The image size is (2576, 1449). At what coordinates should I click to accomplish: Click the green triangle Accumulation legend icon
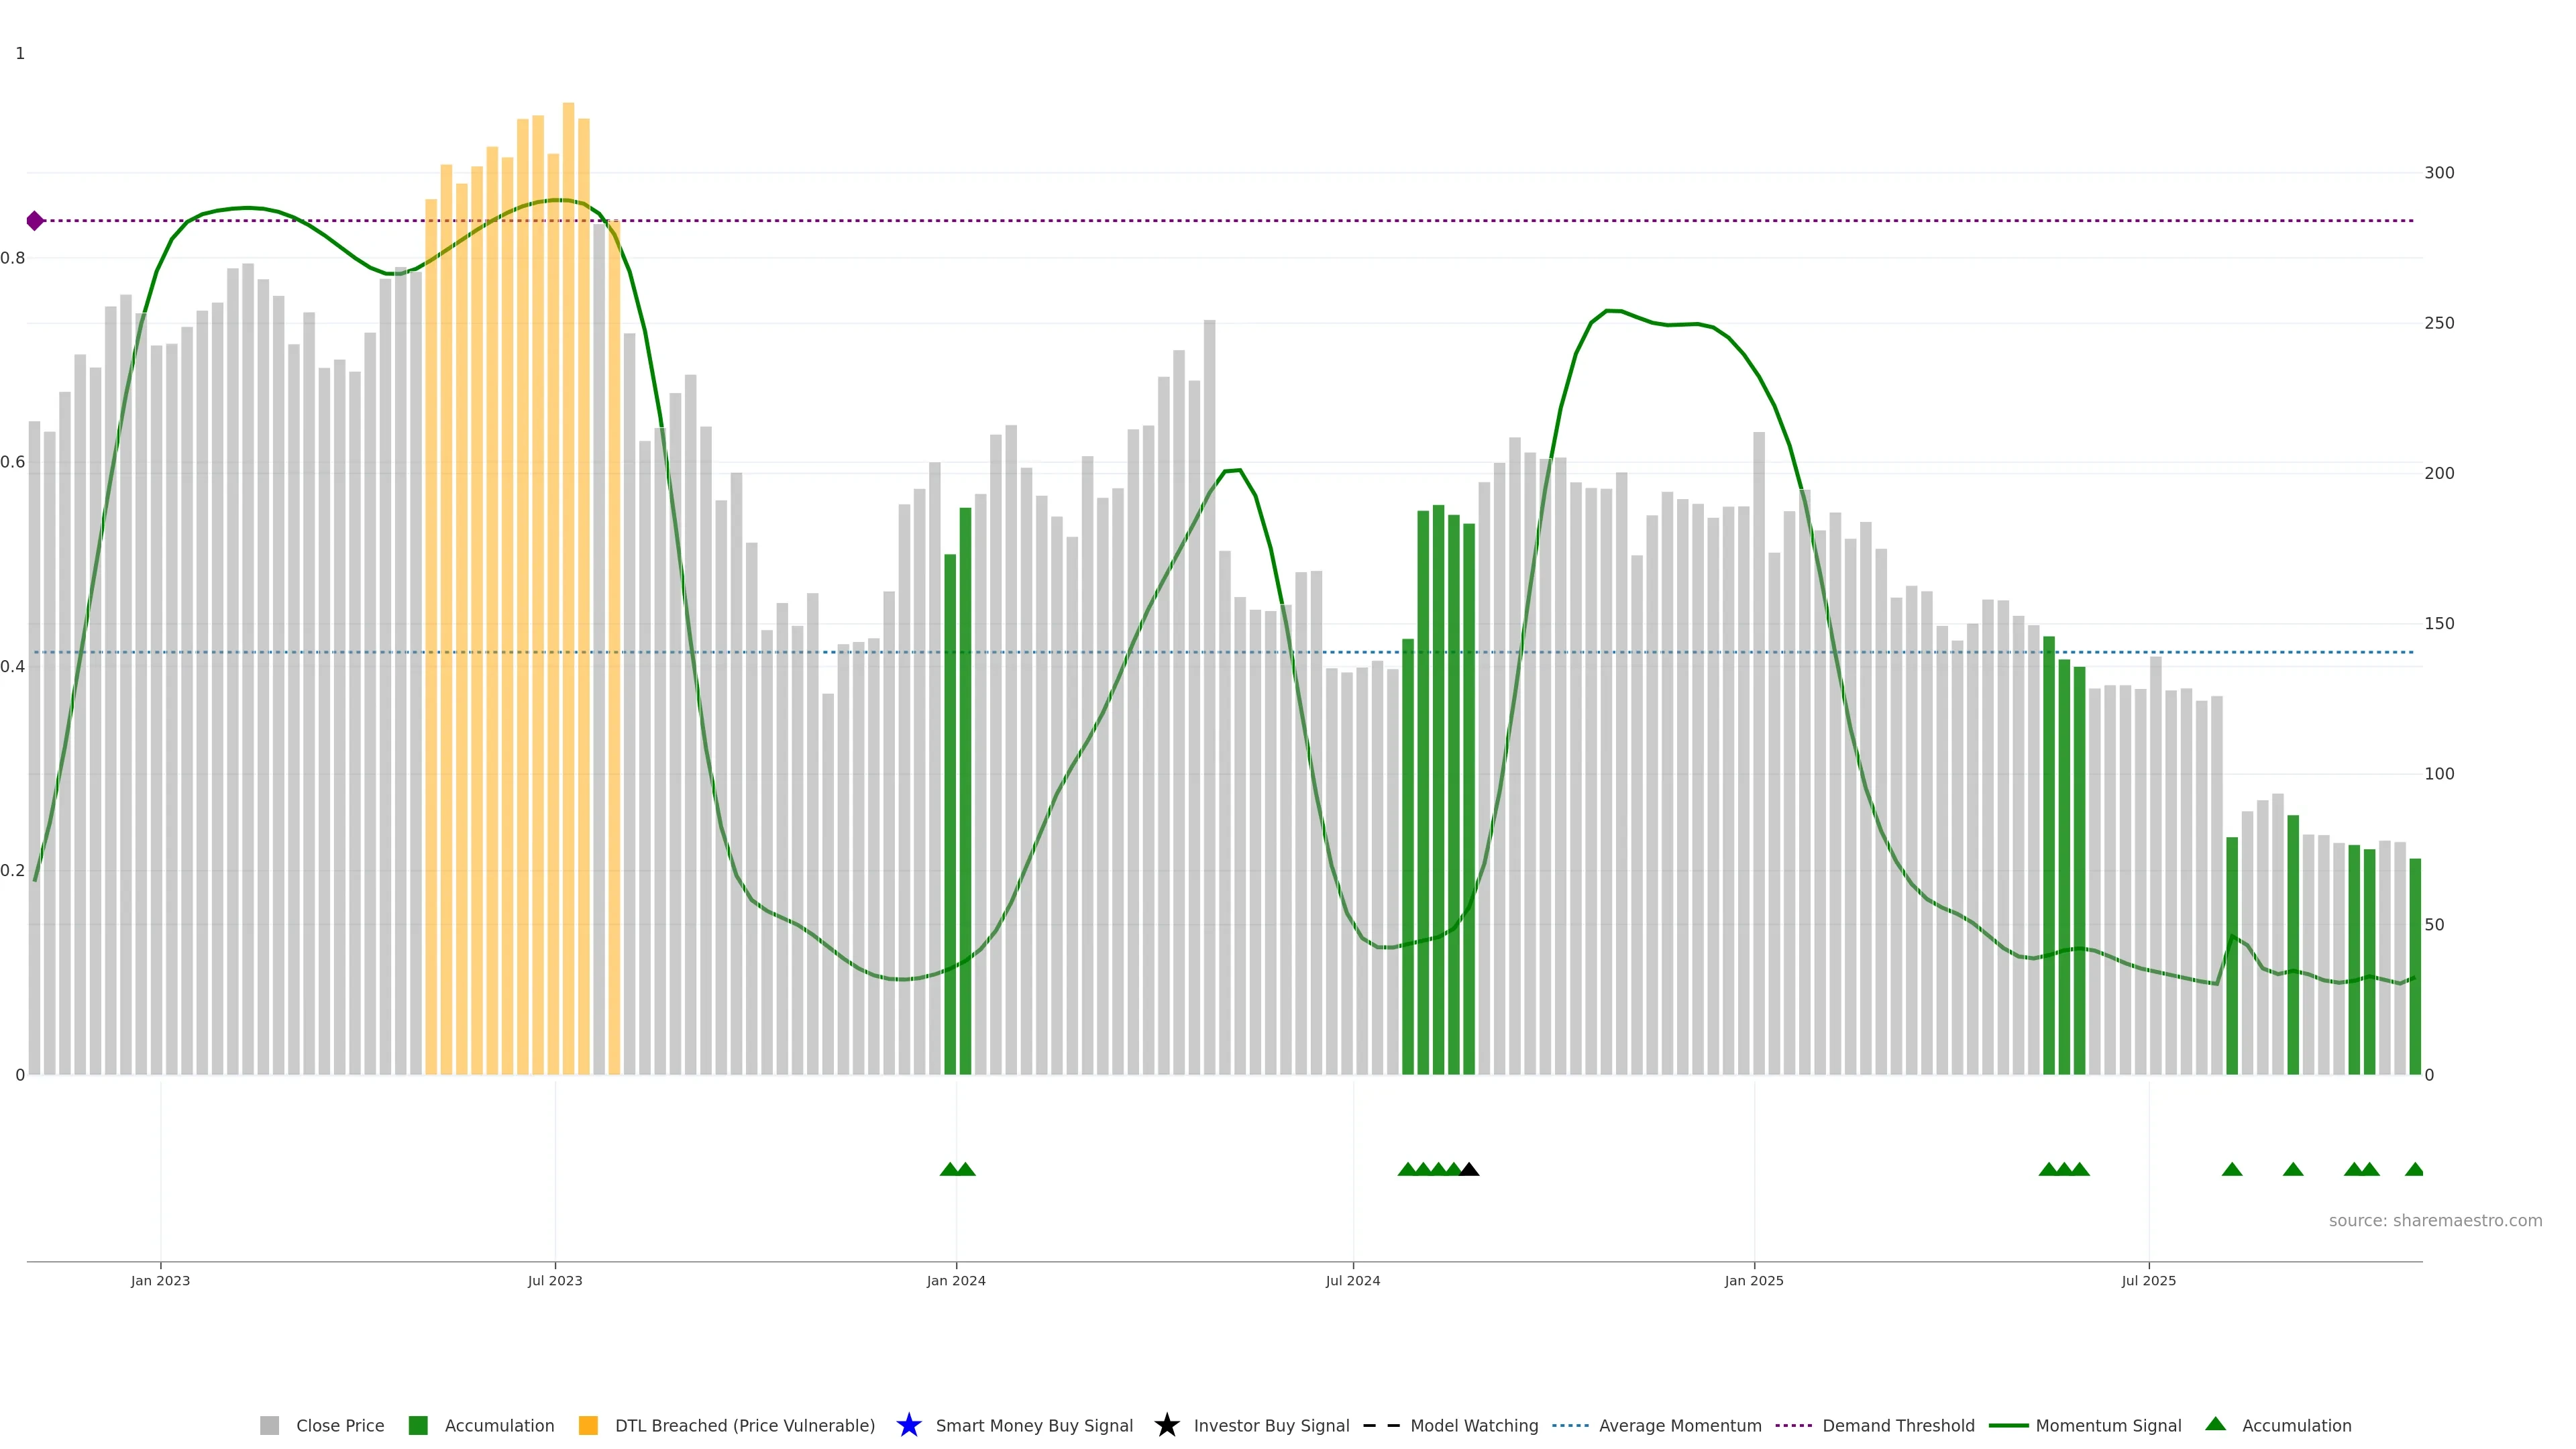point(2215,1424)
